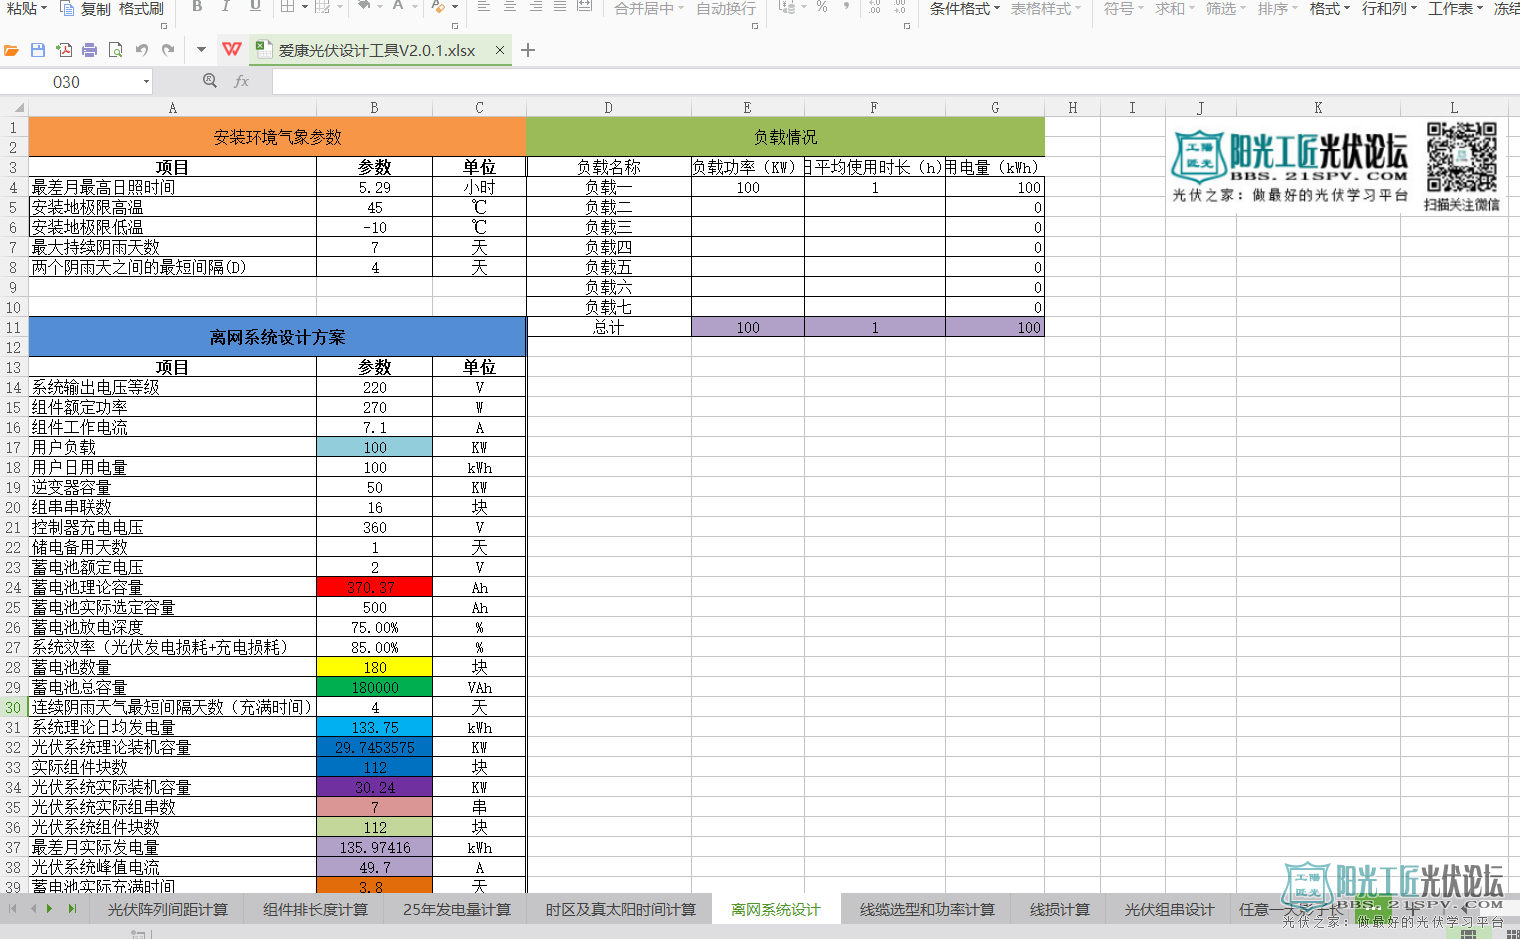Select the cell 29.7453575
The height and width of the screenshot is (939, 1520).
(374, 747)
